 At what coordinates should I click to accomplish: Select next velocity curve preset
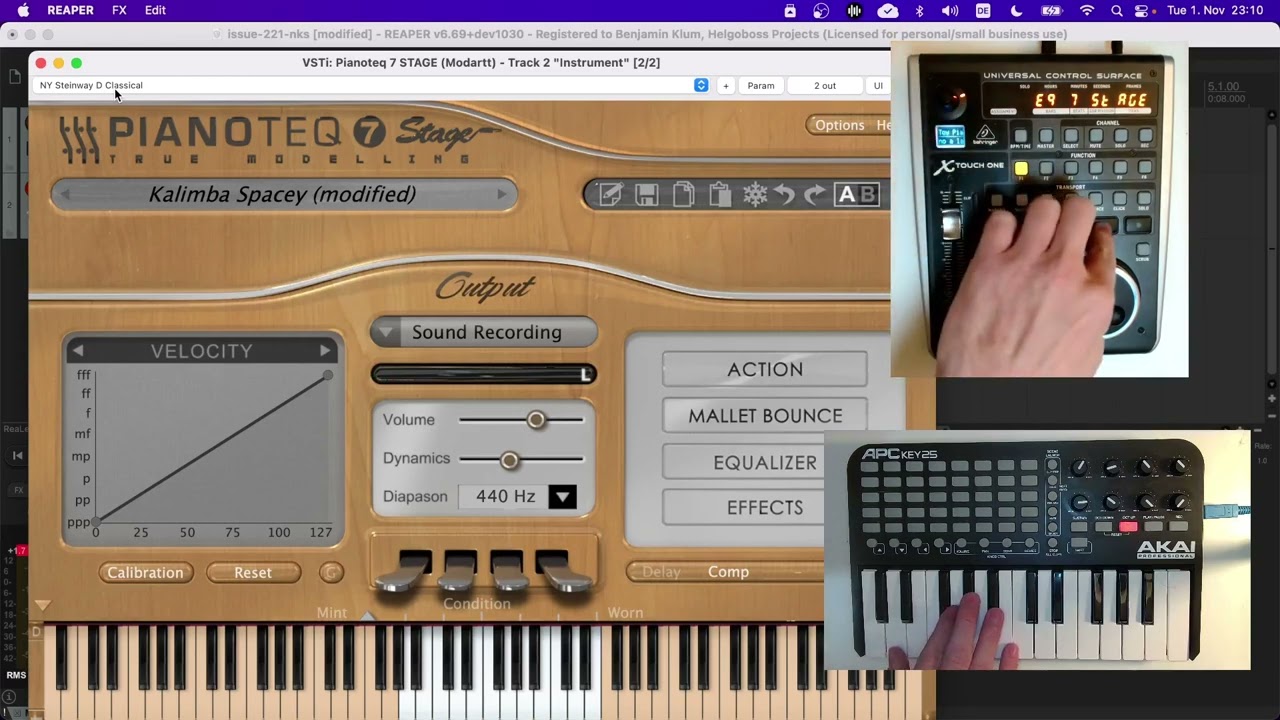(325, 351)
